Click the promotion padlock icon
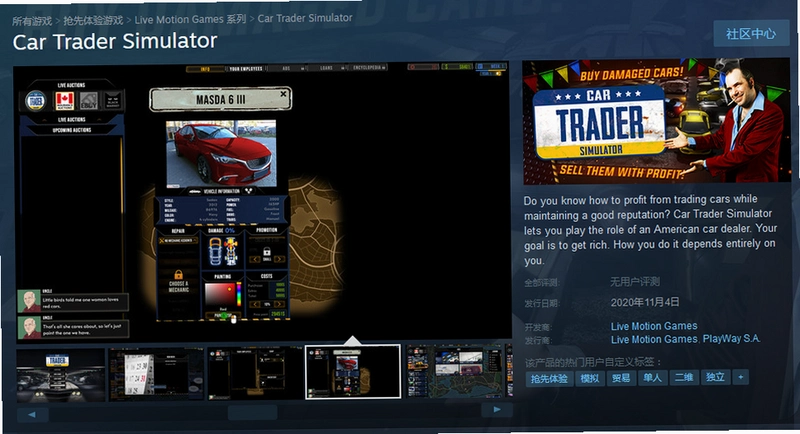Image resolution: width=800 pixels, height=434 pixels. (267, 252)
